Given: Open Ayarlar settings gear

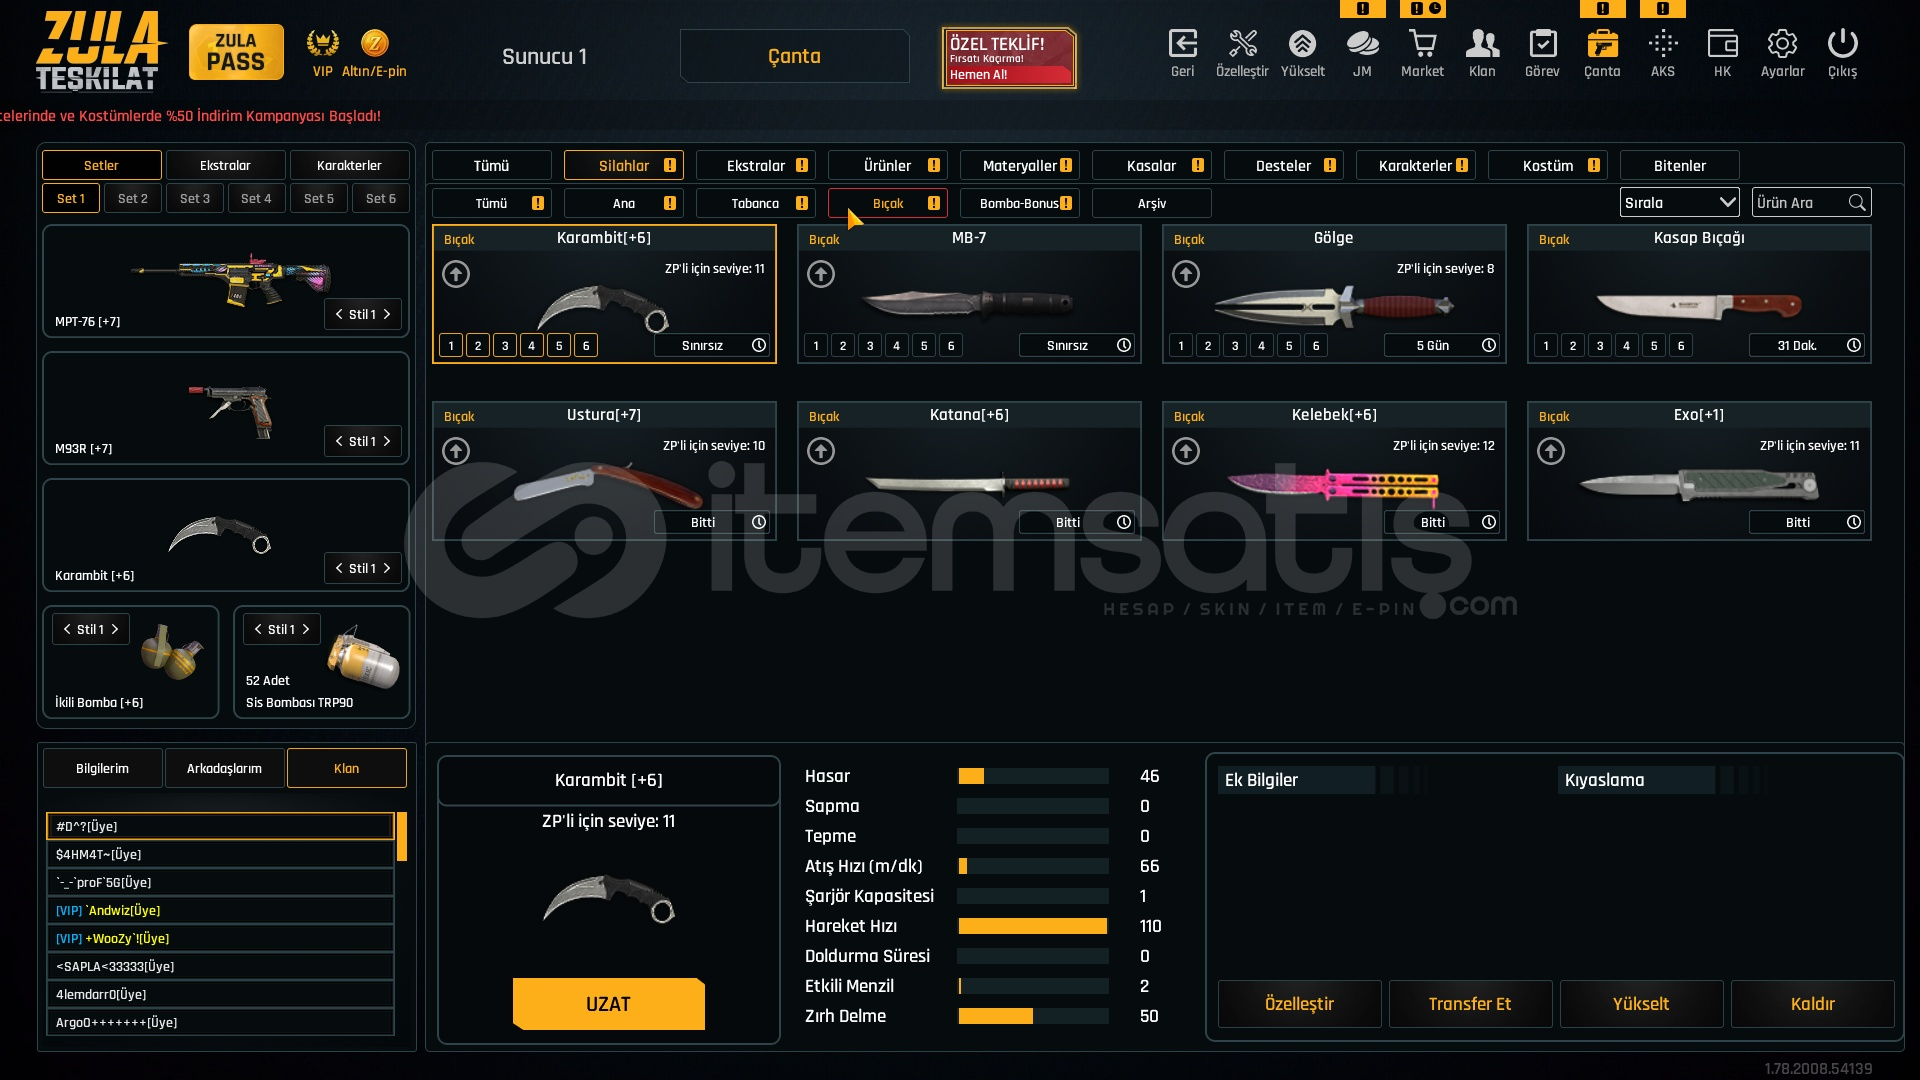Looking at the screenshot, I should pos(1782,44).
